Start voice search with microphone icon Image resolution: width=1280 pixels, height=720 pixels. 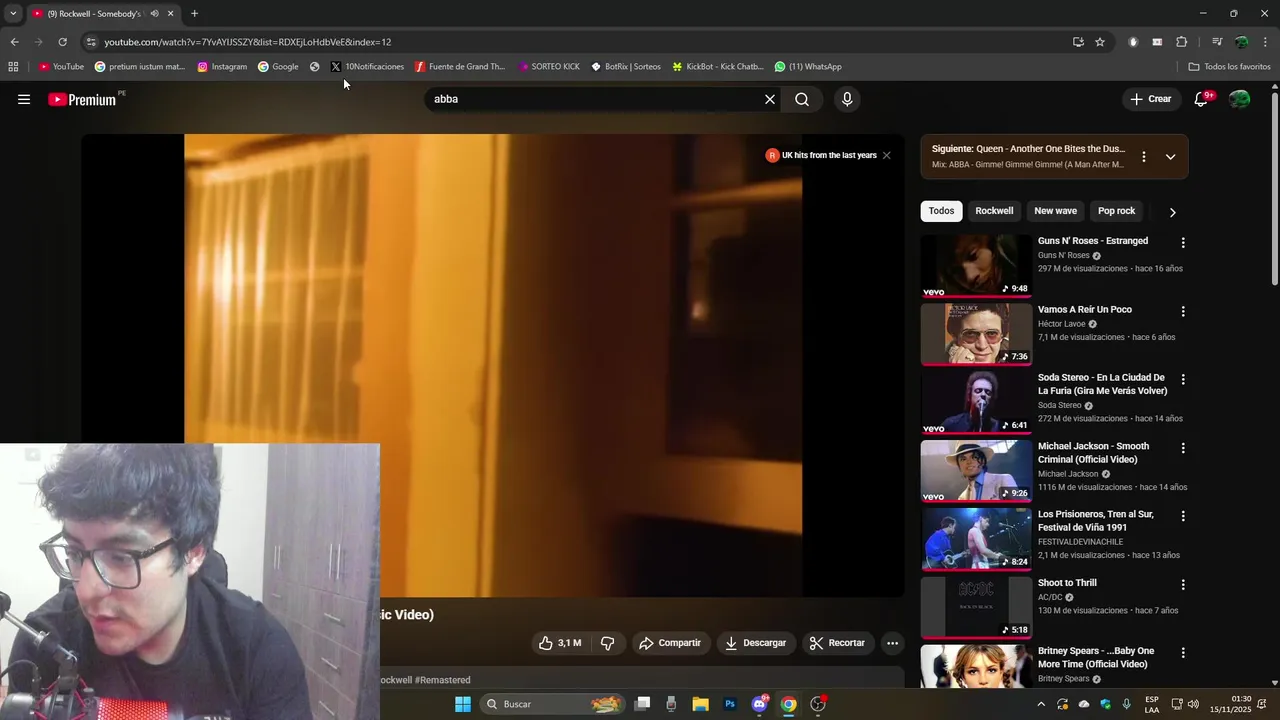(x=847, y=99)
